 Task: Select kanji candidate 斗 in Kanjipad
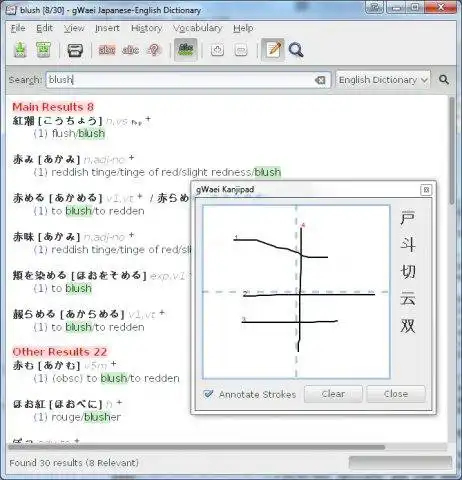tap(408, 245)
